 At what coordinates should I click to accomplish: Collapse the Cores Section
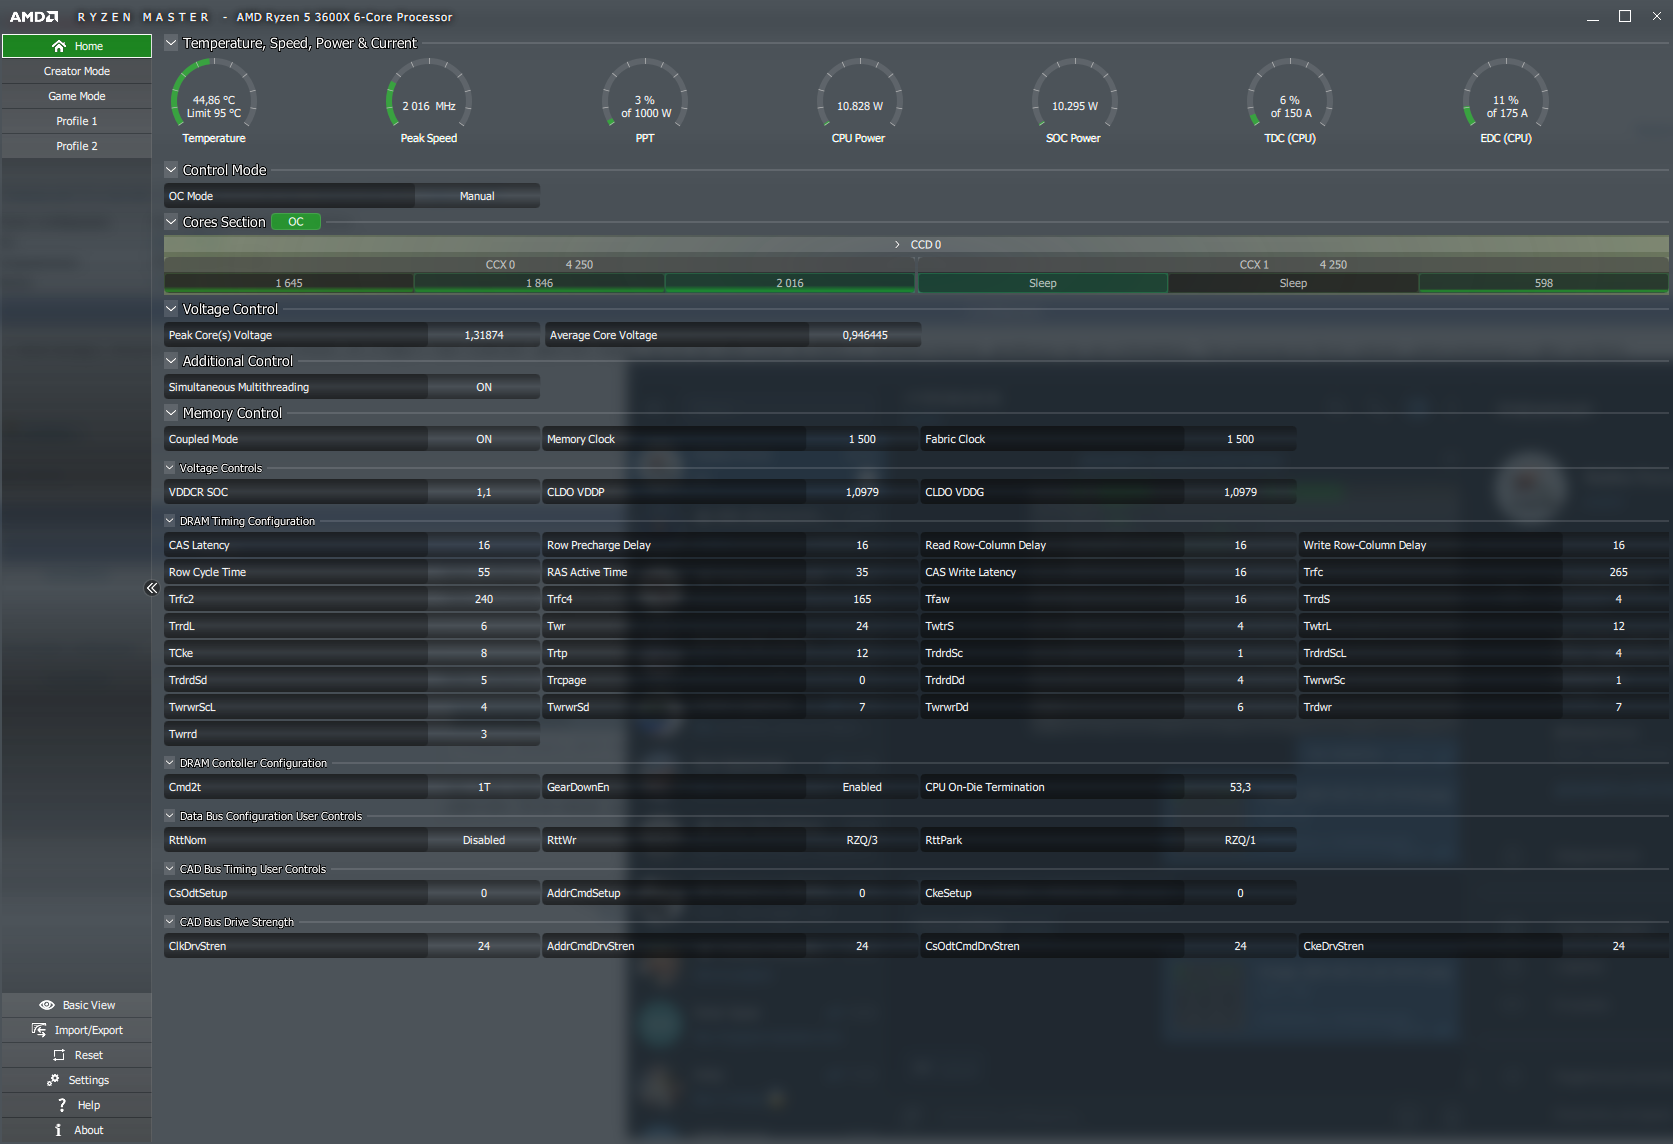[171, 222]
